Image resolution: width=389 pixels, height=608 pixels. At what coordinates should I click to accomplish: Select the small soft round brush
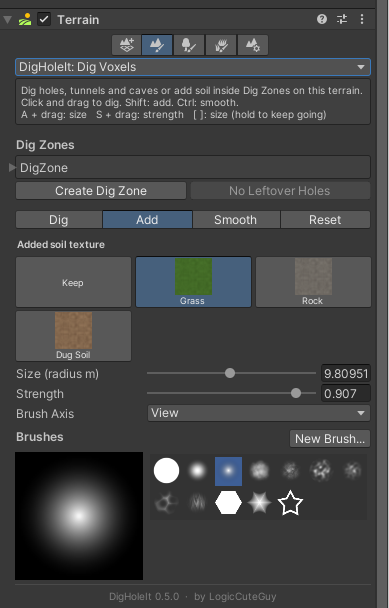coord(197,471)
